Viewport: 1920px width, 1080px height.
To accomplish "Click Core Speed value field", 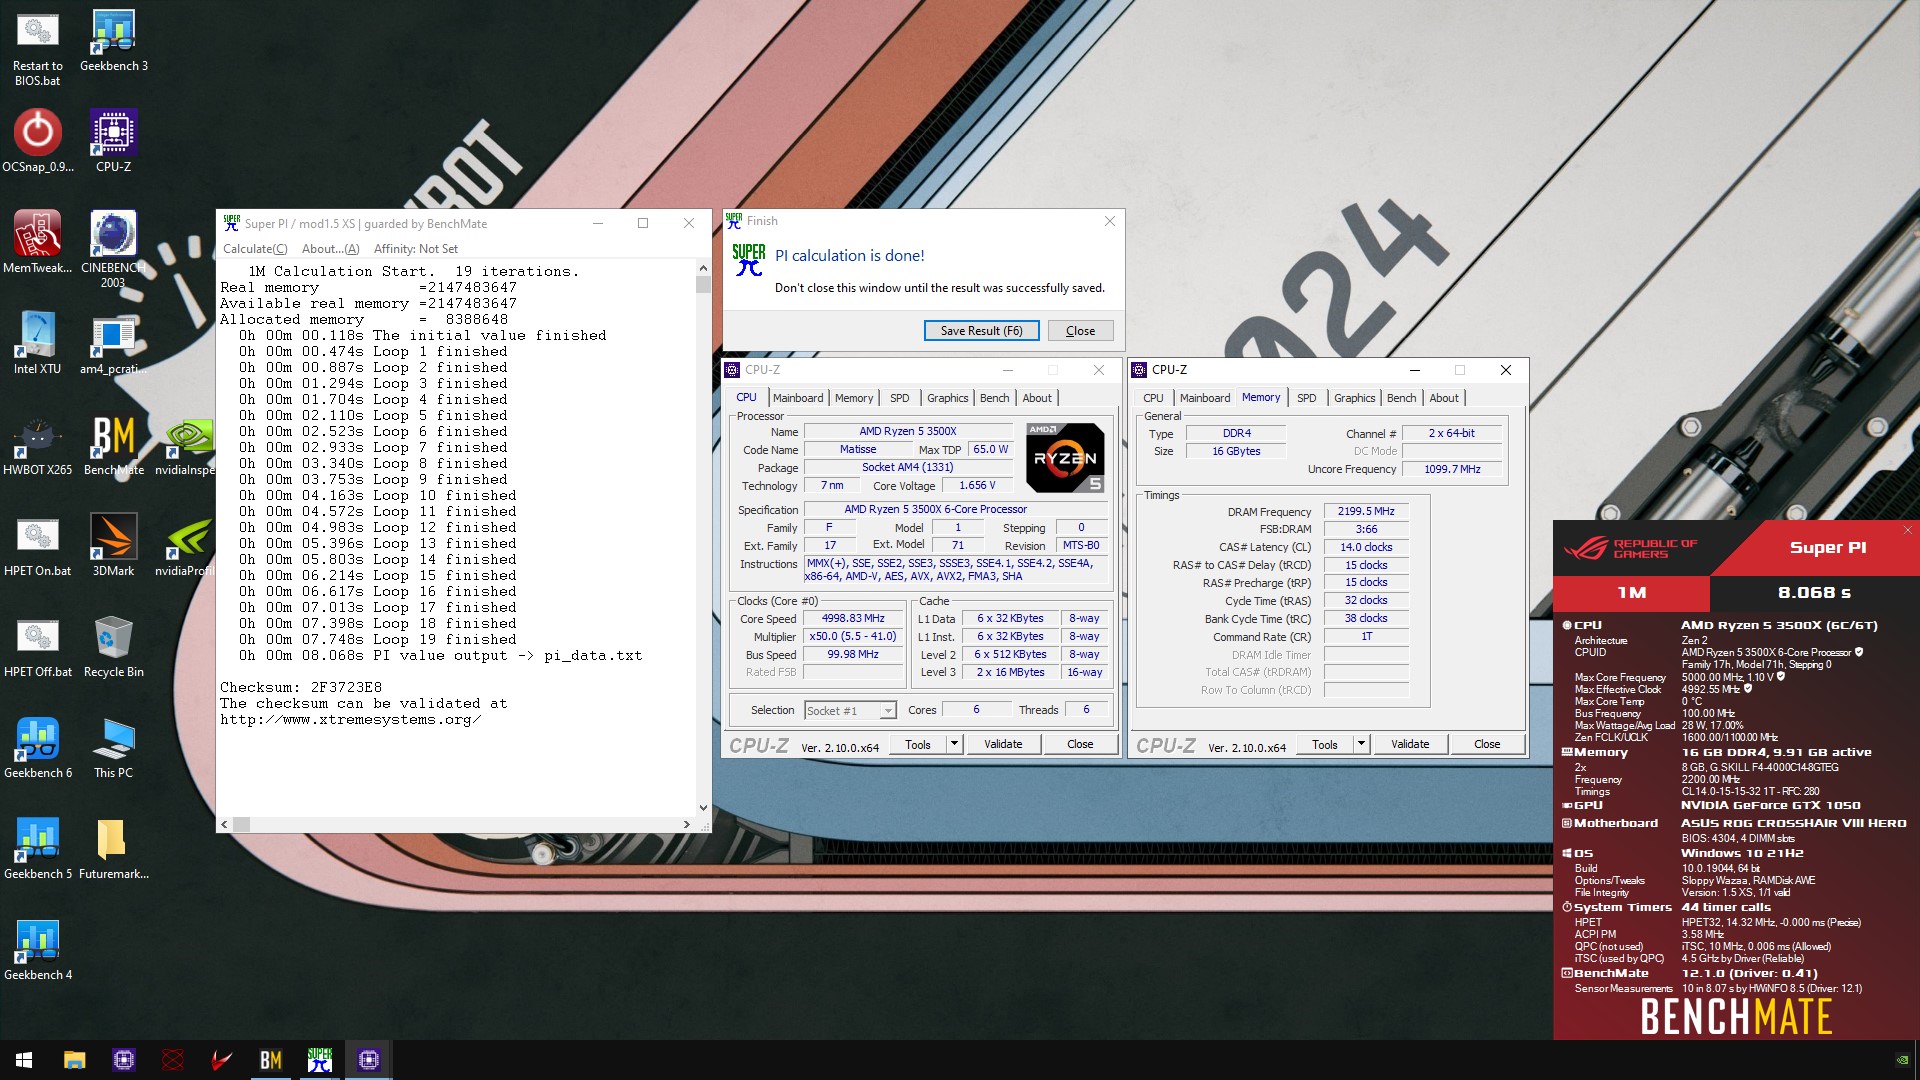I will click(853, 619).
